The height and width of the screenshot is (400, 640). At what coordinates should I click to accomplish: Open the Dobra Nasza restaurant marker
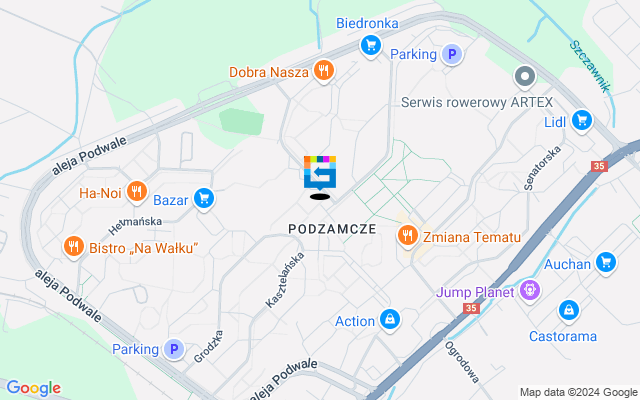[324, 71]
